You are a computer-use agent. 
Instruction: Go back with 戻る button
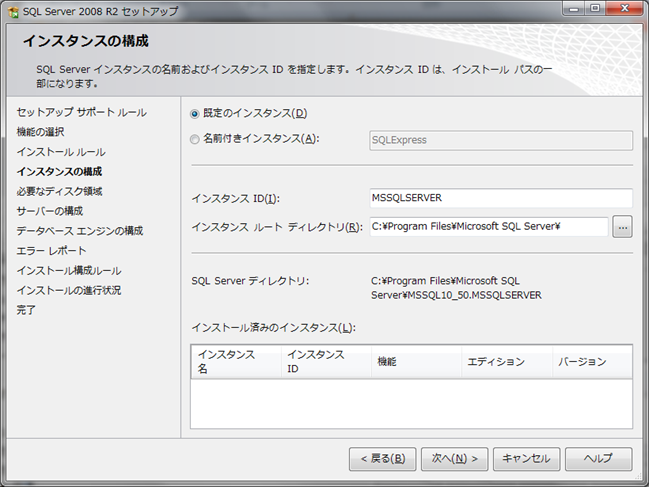click(x=382, y=459)
